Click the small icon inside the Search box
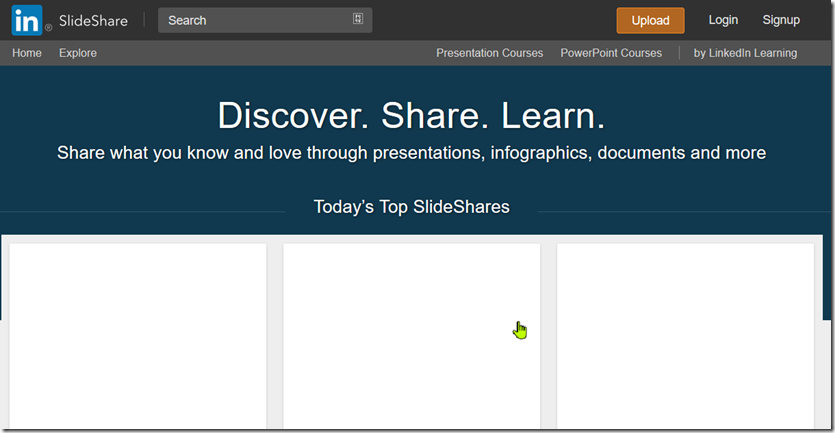The height and width of the screenshot is (433, 835). (x=358, y=19)
